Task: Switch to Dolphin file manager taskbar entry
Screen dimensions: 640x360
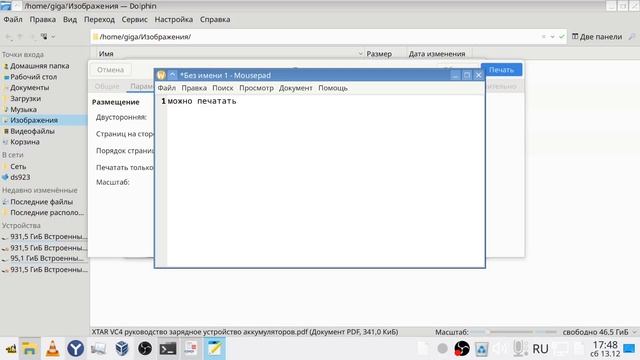Action: [29, 349]
